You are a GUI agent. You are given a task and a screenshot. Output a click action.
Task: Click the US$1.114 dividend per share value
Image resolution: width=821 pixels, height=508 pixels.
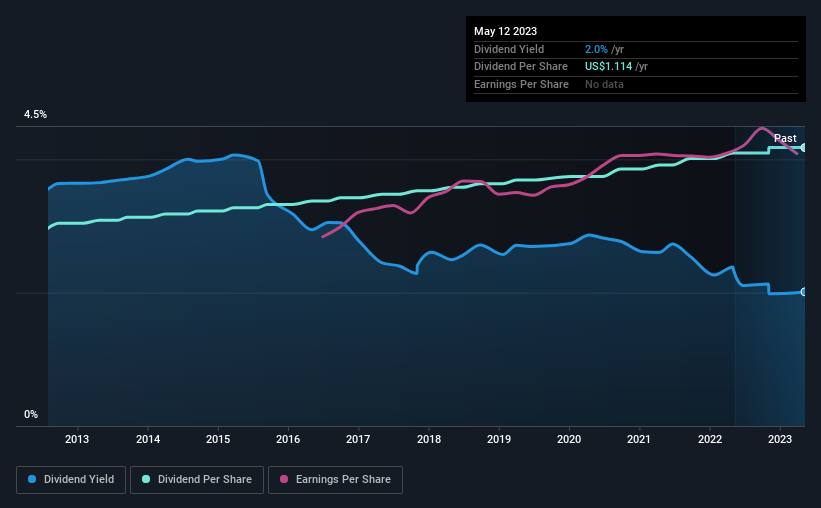click(608, 66)
